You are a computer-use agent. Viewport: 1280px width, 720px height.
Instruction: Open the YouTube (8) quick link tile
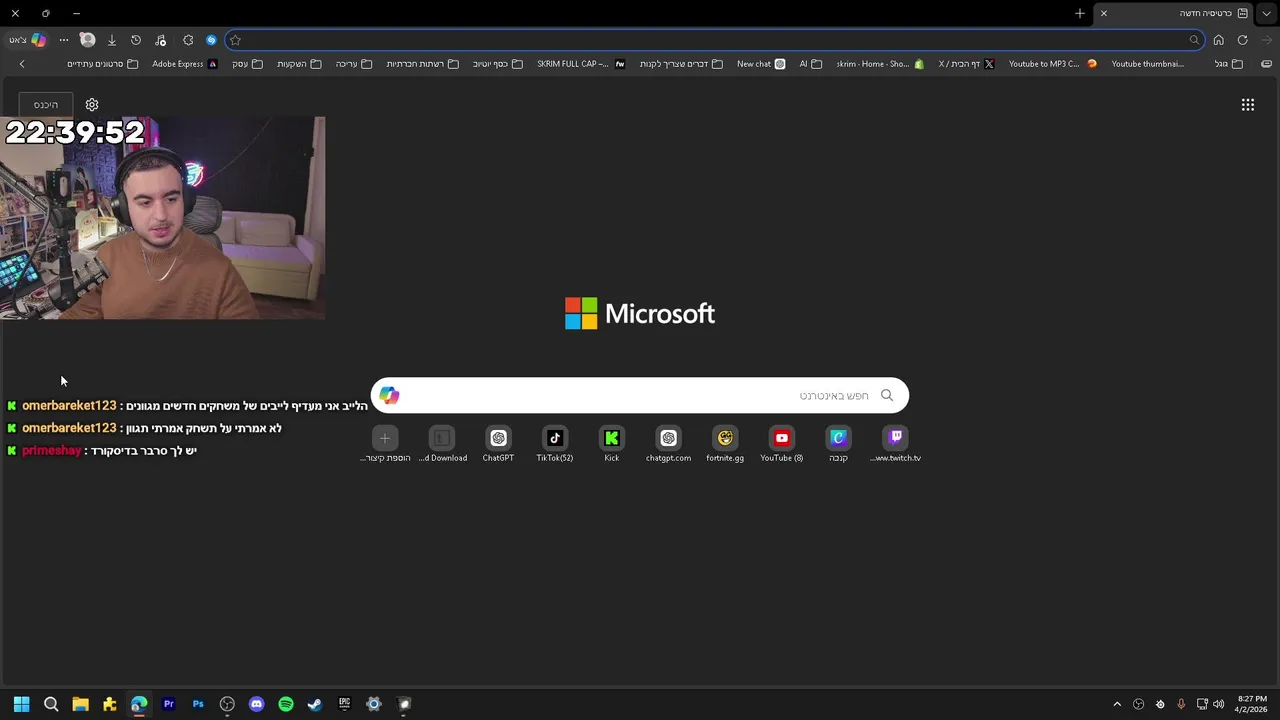pyautogui.click(x=782, y=444)
